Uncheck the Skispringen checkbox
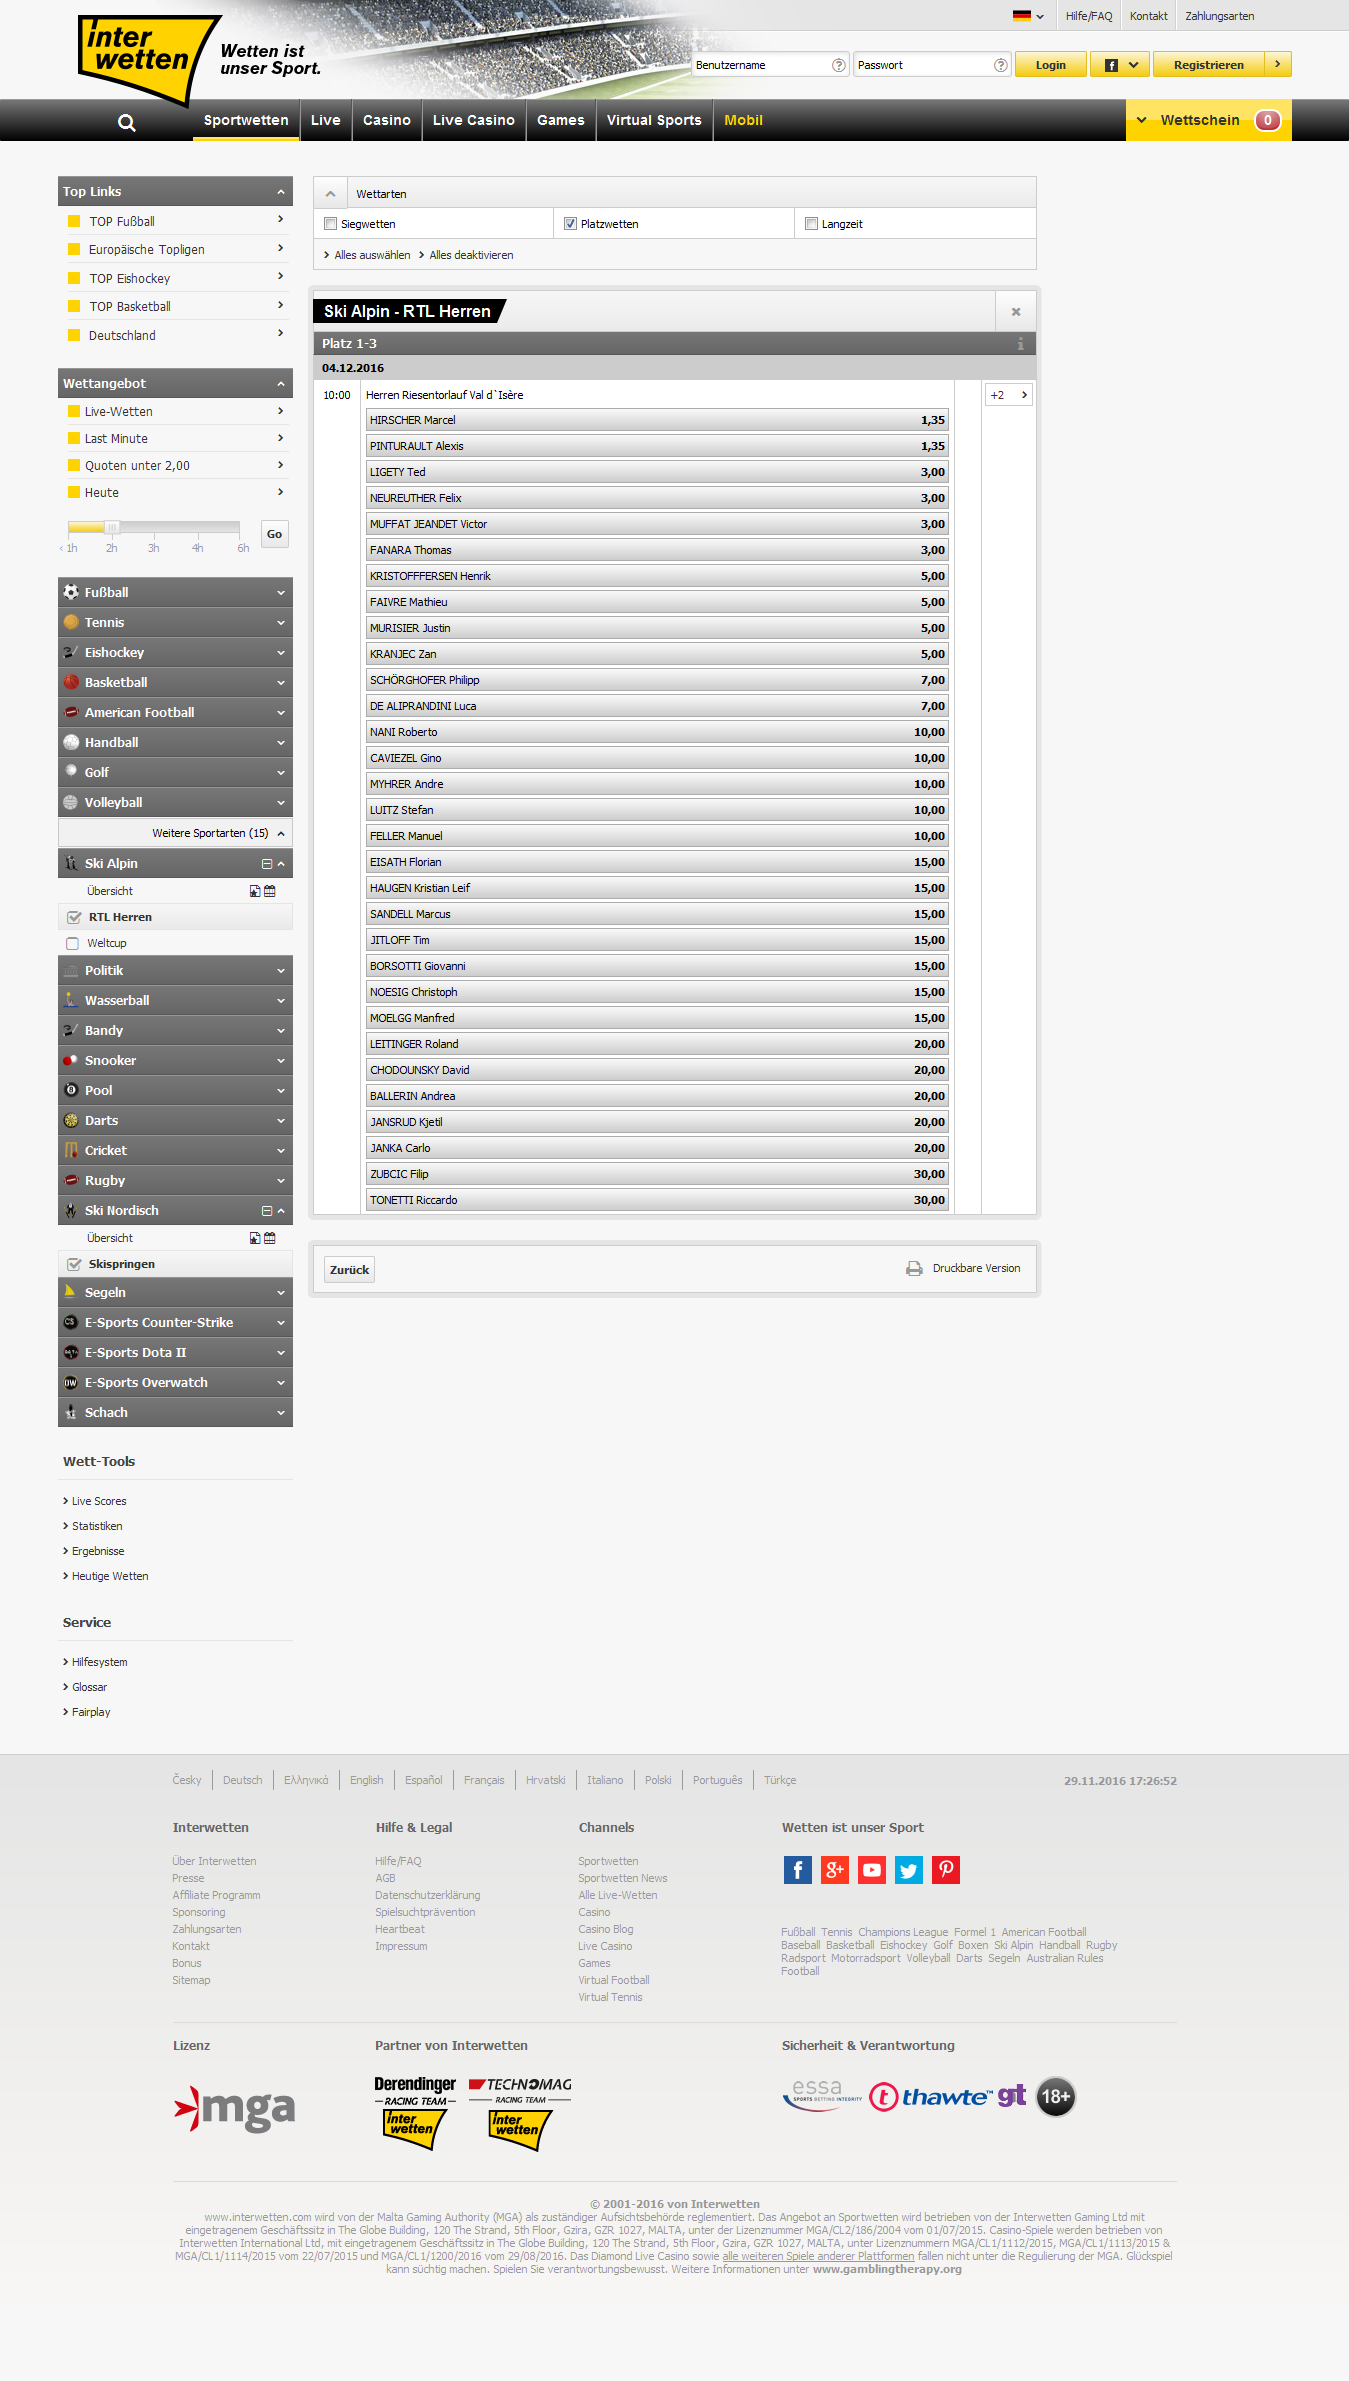The width and height of the screenshot is (1349, 2381). pyautogui.click(x=74, y=1264)
